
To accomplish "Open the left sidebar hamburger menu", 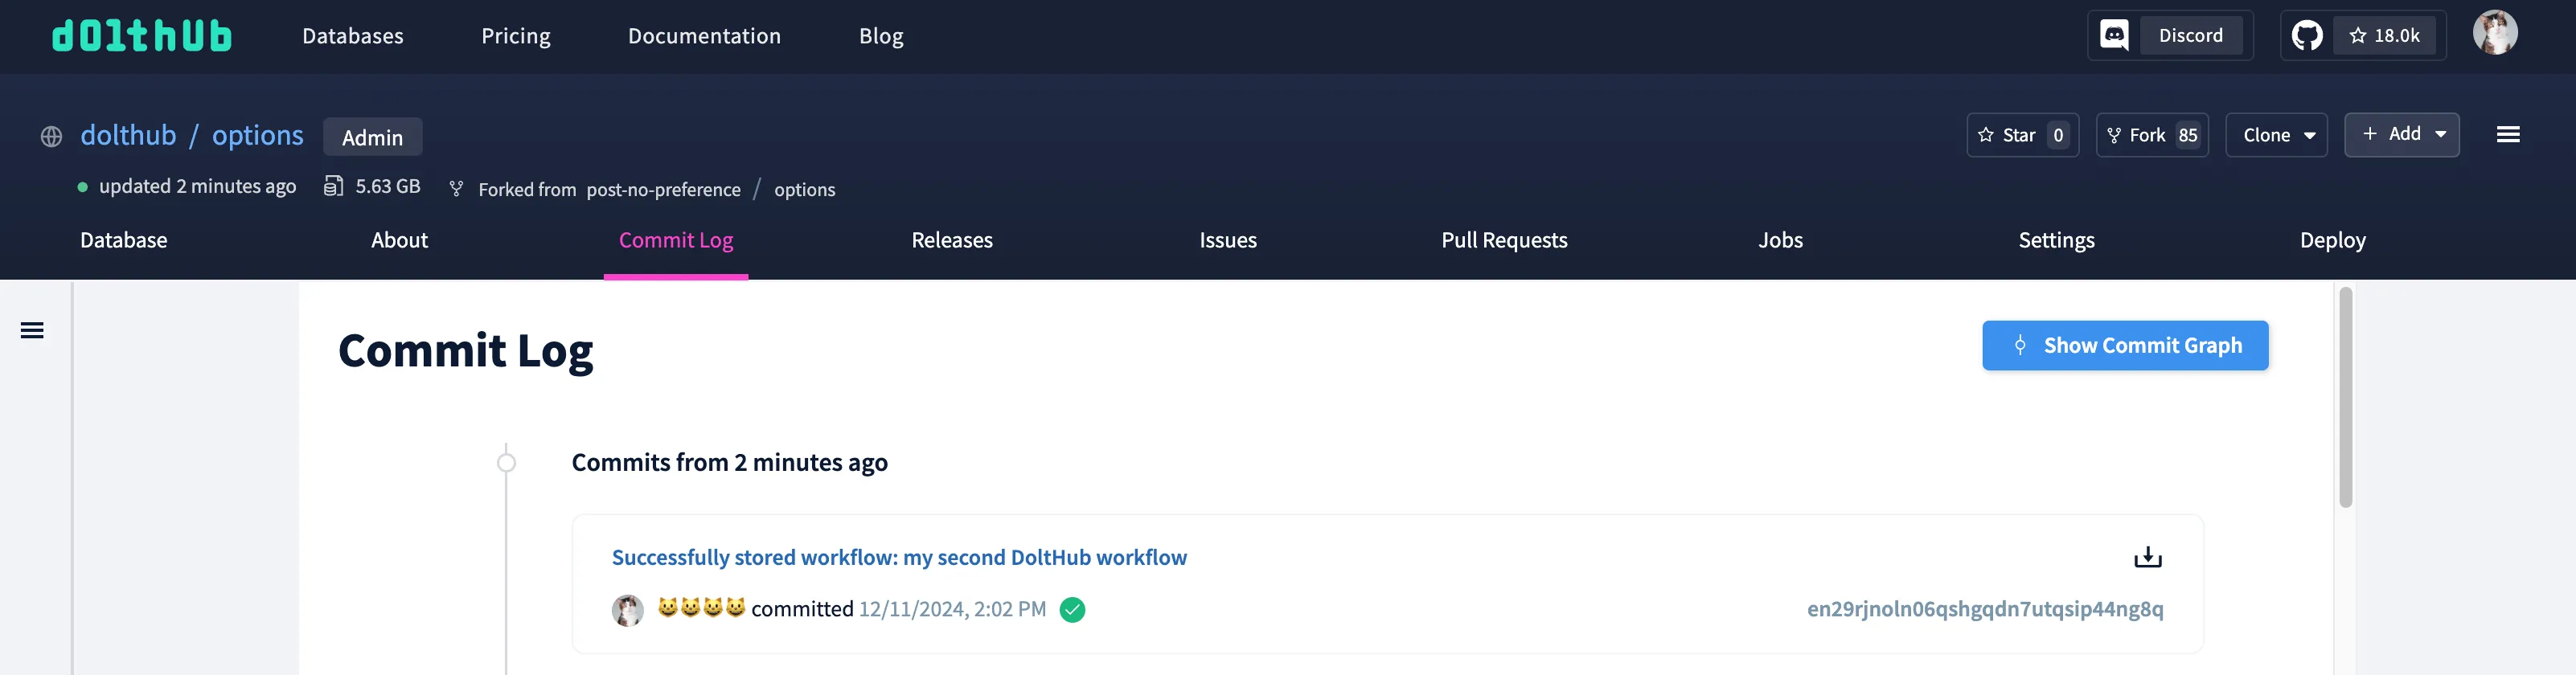I will pos(32,331).
